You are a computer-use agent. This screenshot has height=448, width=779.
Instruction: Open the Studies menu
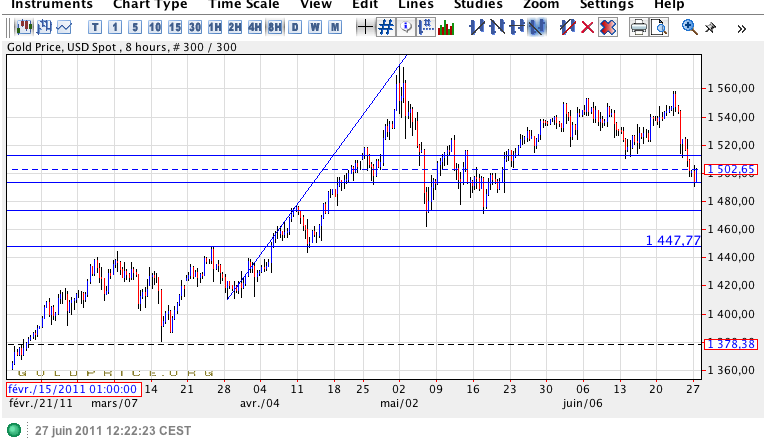[x=478, y=5]
